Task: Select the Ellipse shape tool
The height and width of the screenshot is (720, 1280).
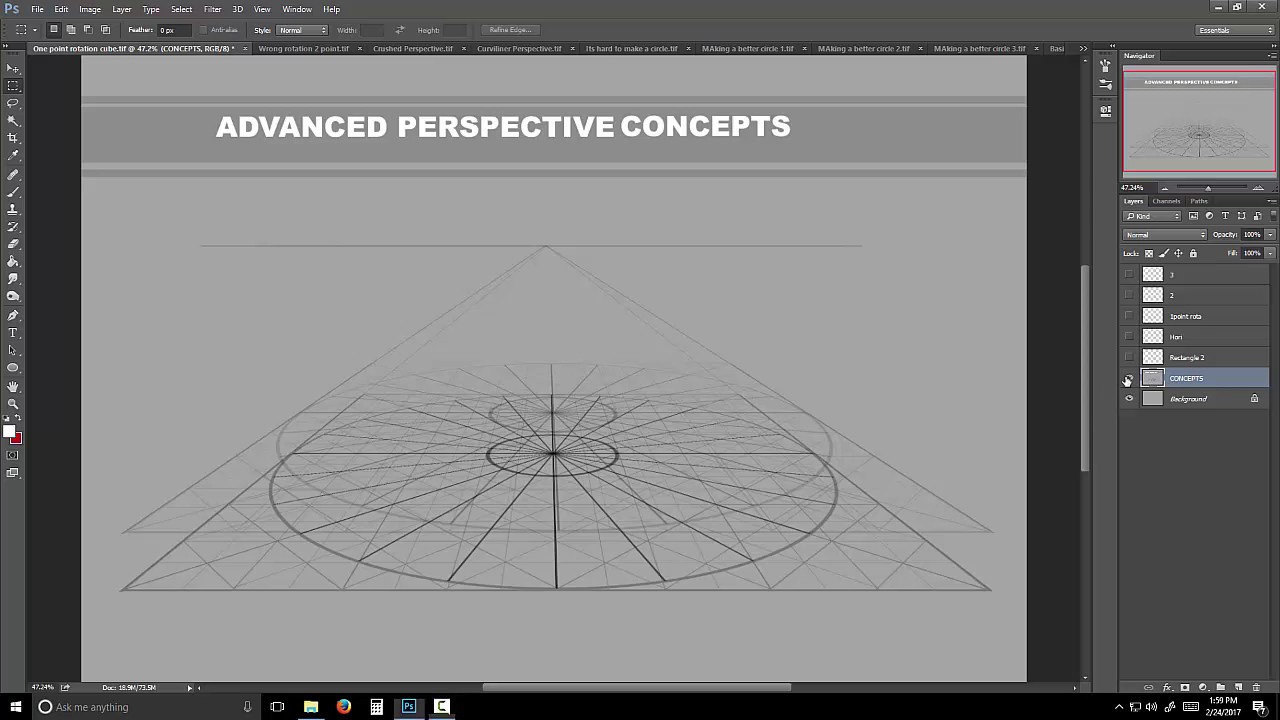Action: [x=13, y=368]
